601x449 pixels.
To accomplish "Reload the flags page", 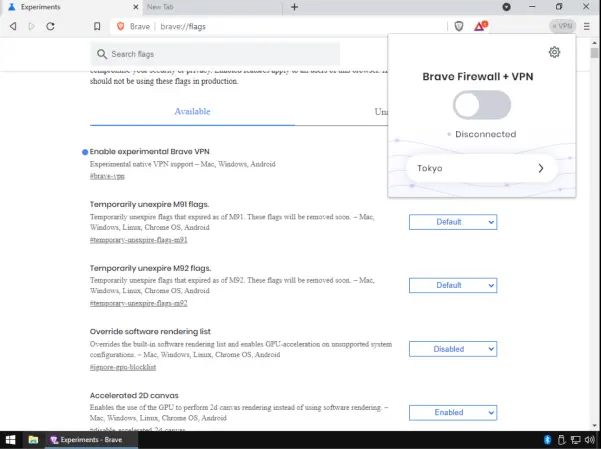I will point(50,26).
